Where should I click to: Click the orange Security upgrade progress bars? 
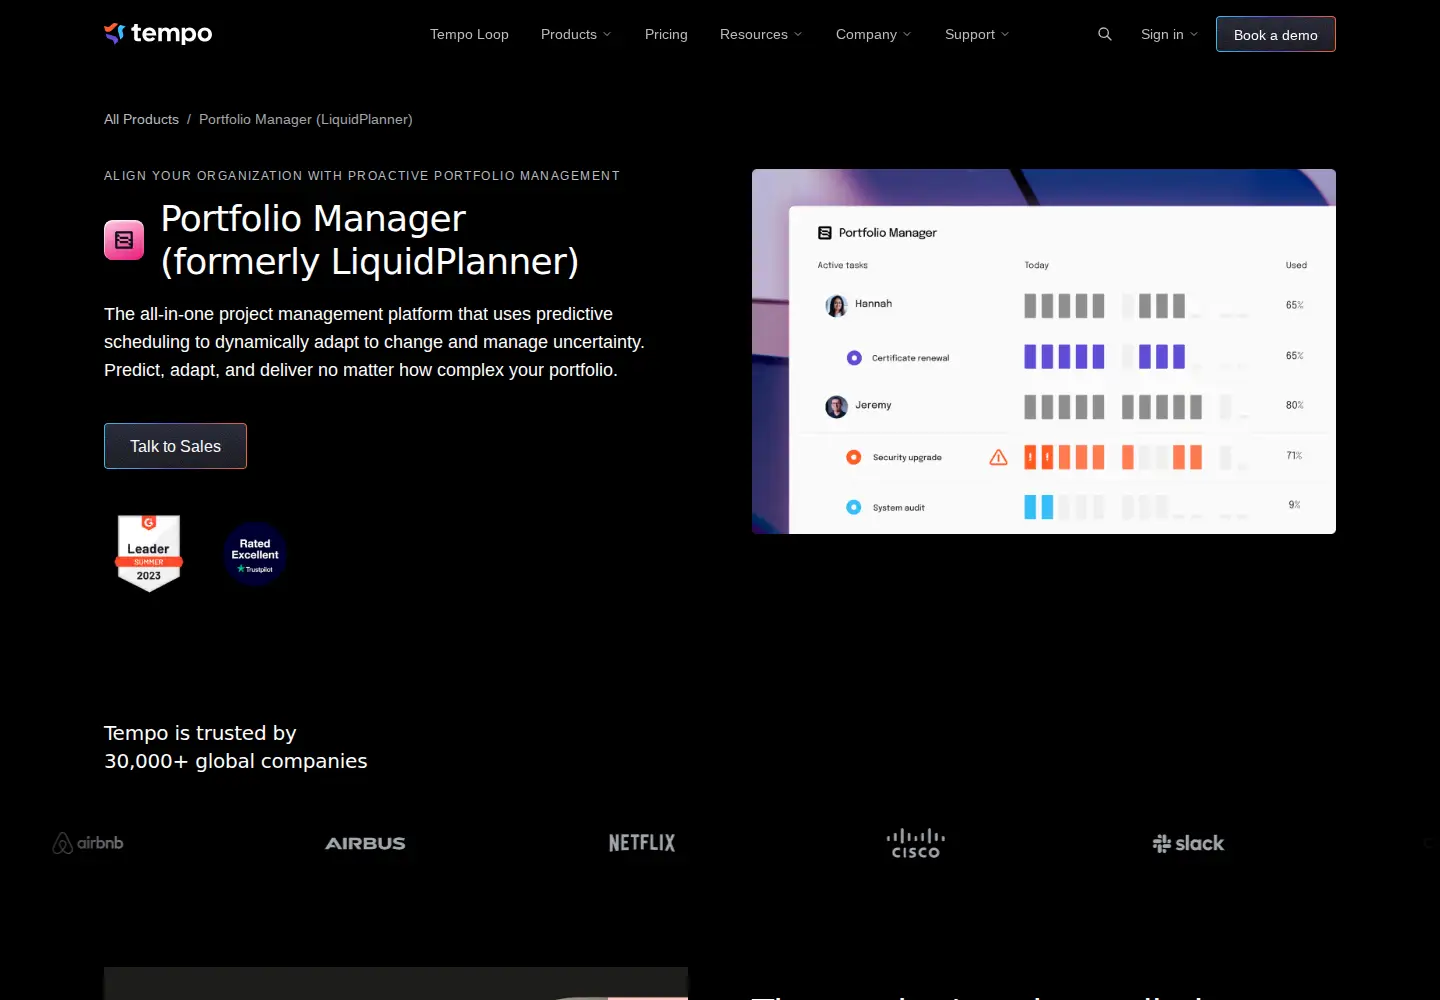point(1113,457)
